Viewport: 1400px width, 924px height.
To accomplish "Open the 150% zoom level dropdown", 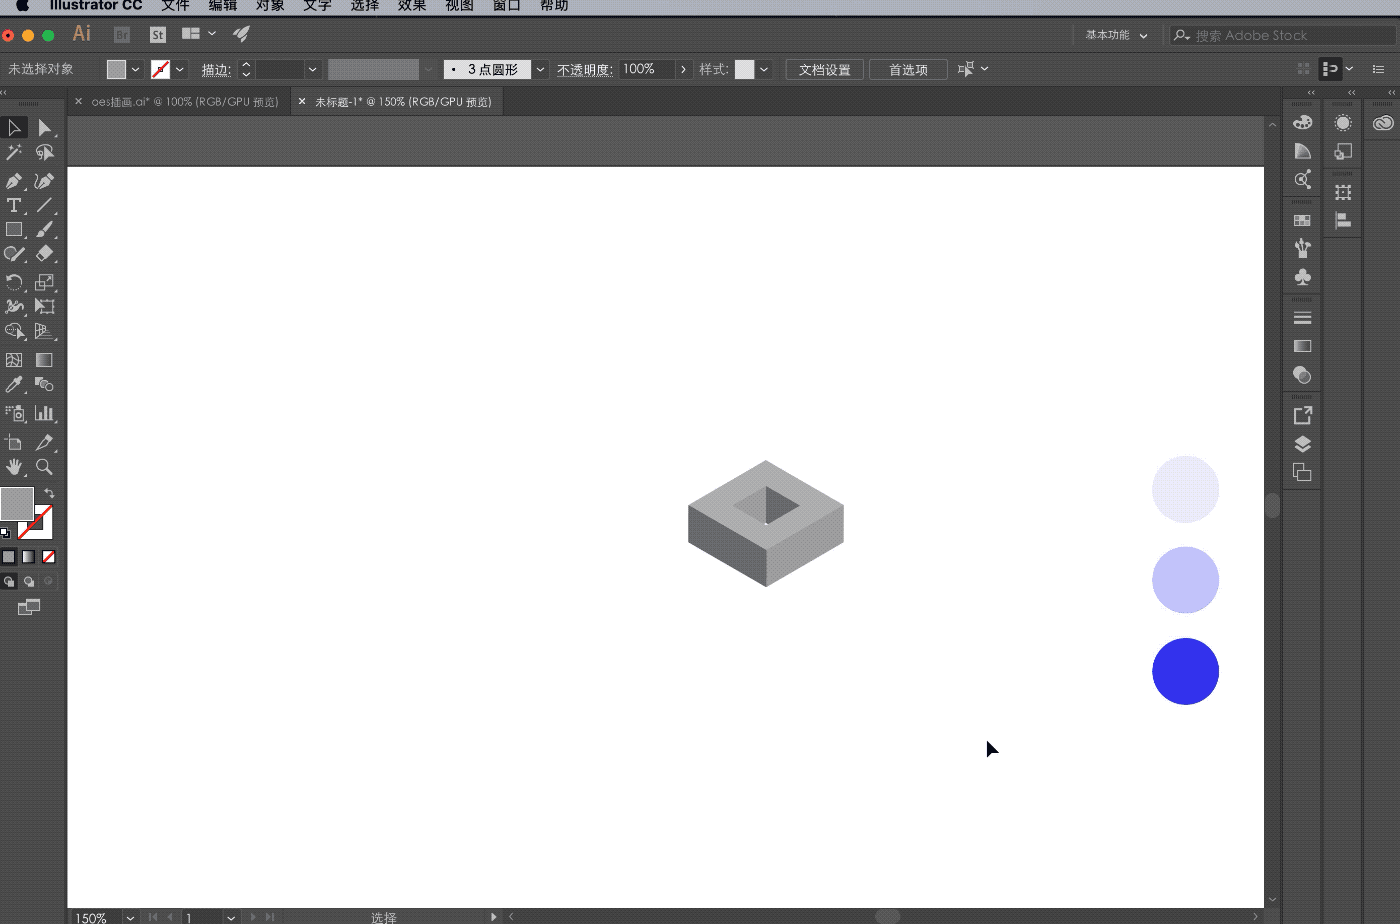I will coord(130,917).
